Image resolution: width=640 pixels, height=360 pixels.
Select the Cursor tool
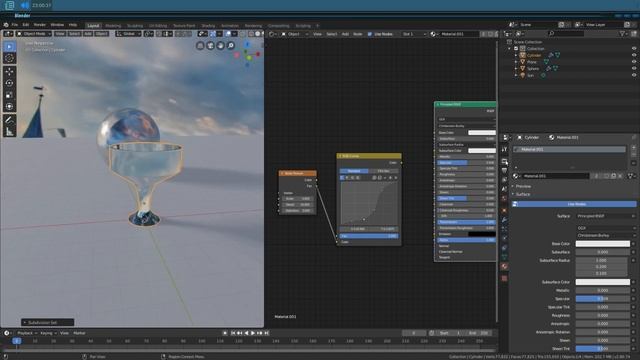(x=9, y=58)
